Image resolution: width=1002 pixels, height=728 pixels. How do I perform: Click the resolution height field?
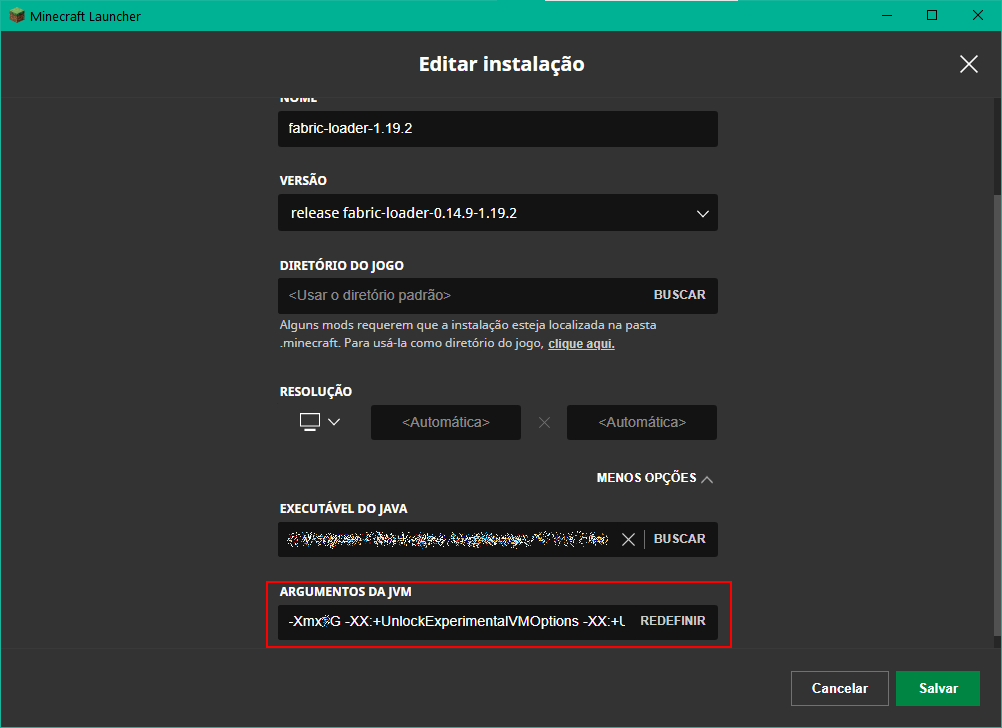coord(642,422)
